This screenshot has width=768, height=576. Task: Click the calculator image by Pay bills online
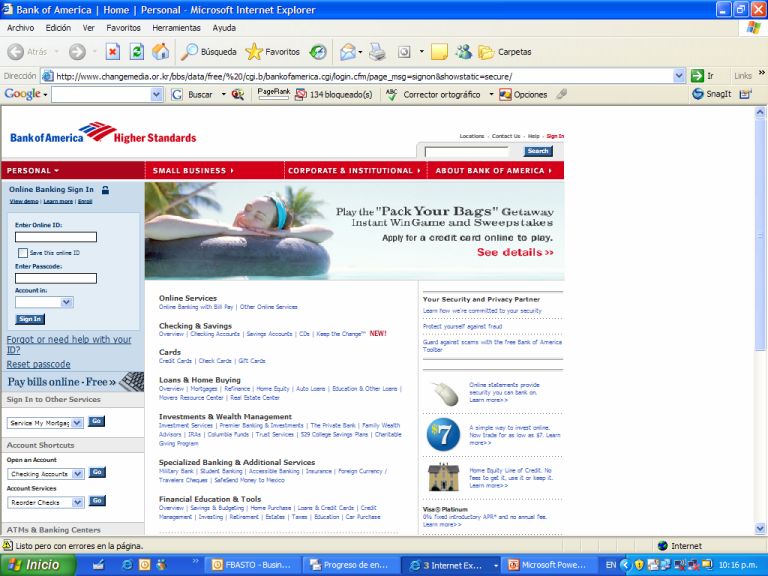[x=132, y=381]
